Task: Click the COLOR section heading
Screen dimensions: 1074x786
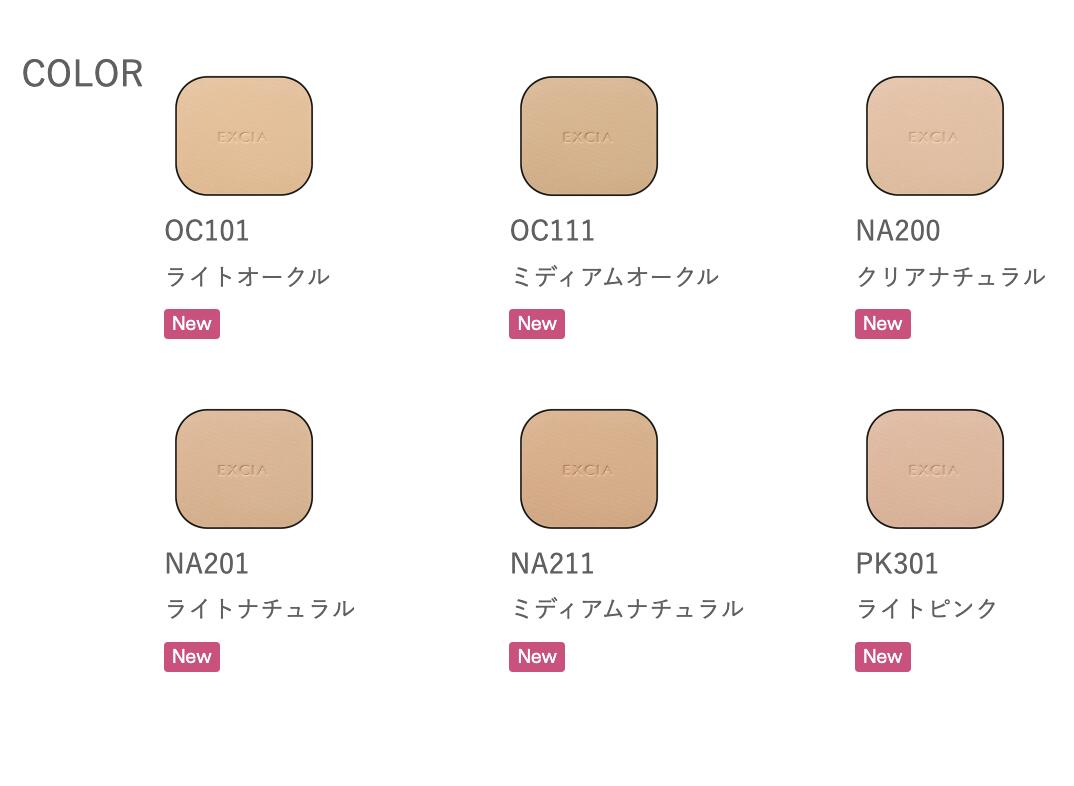Action: point(83,74)
